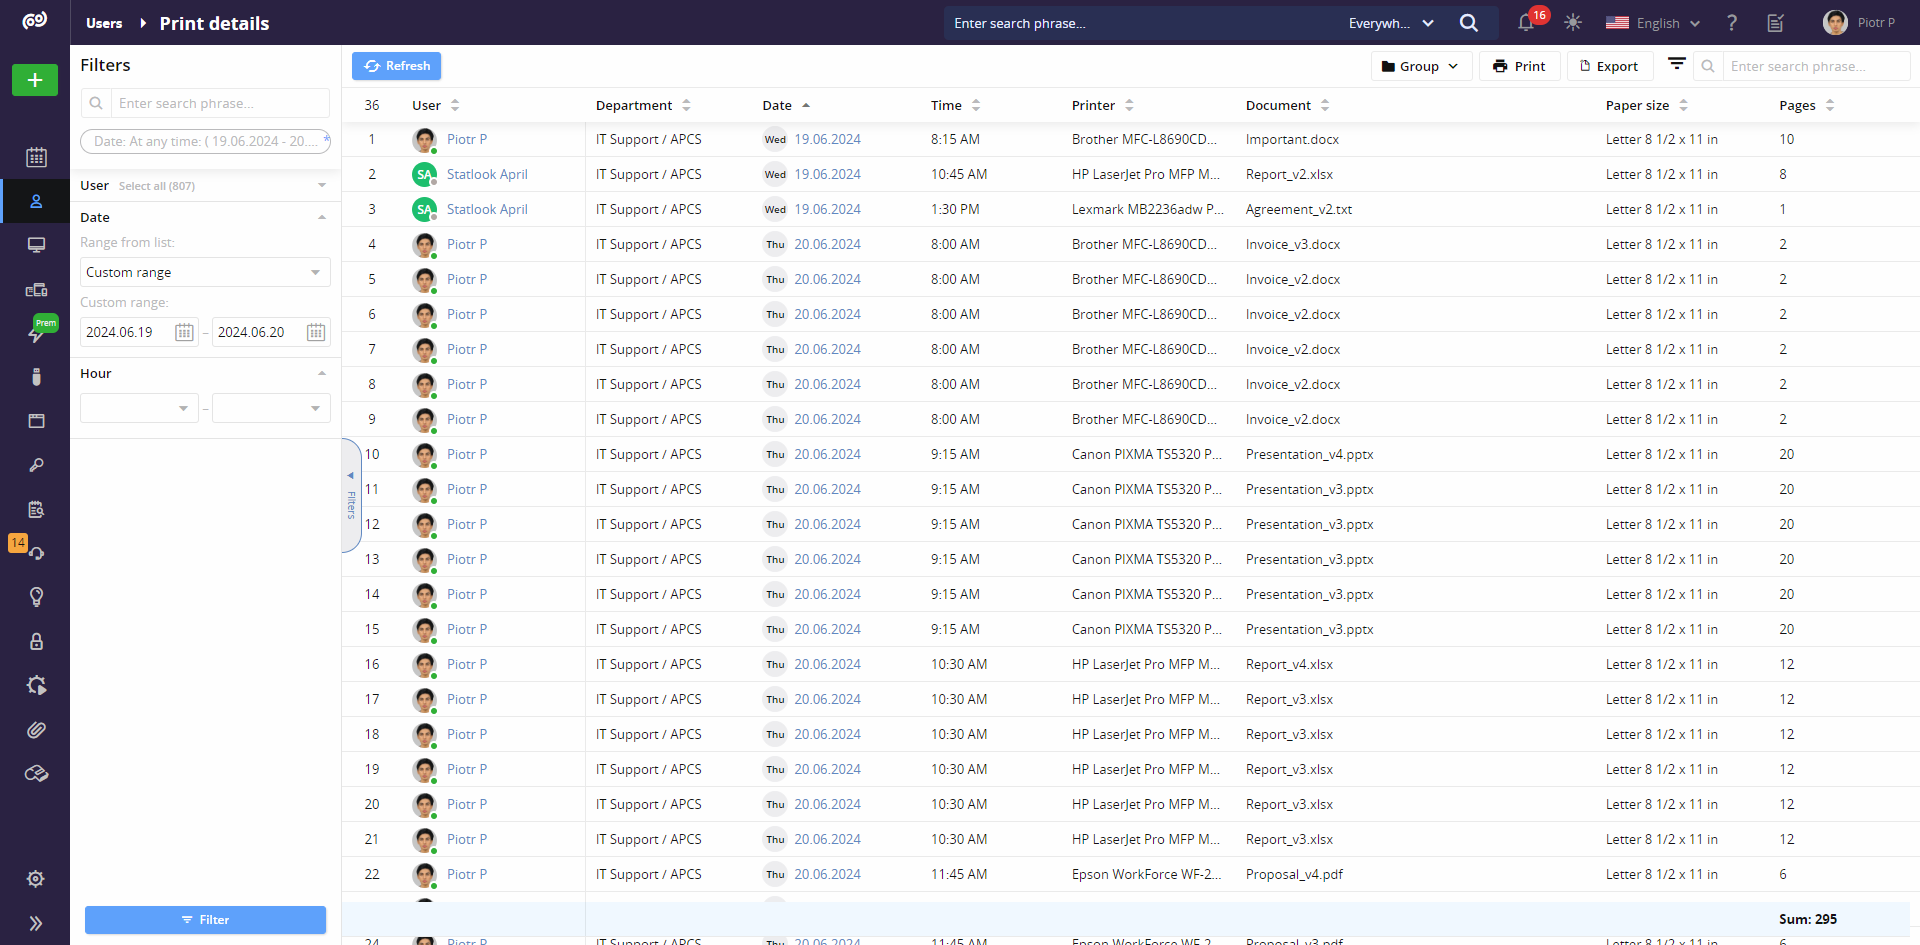Collapse the Filters panel handle
This screenshot has height=945, width=1920.
point(351,495)
